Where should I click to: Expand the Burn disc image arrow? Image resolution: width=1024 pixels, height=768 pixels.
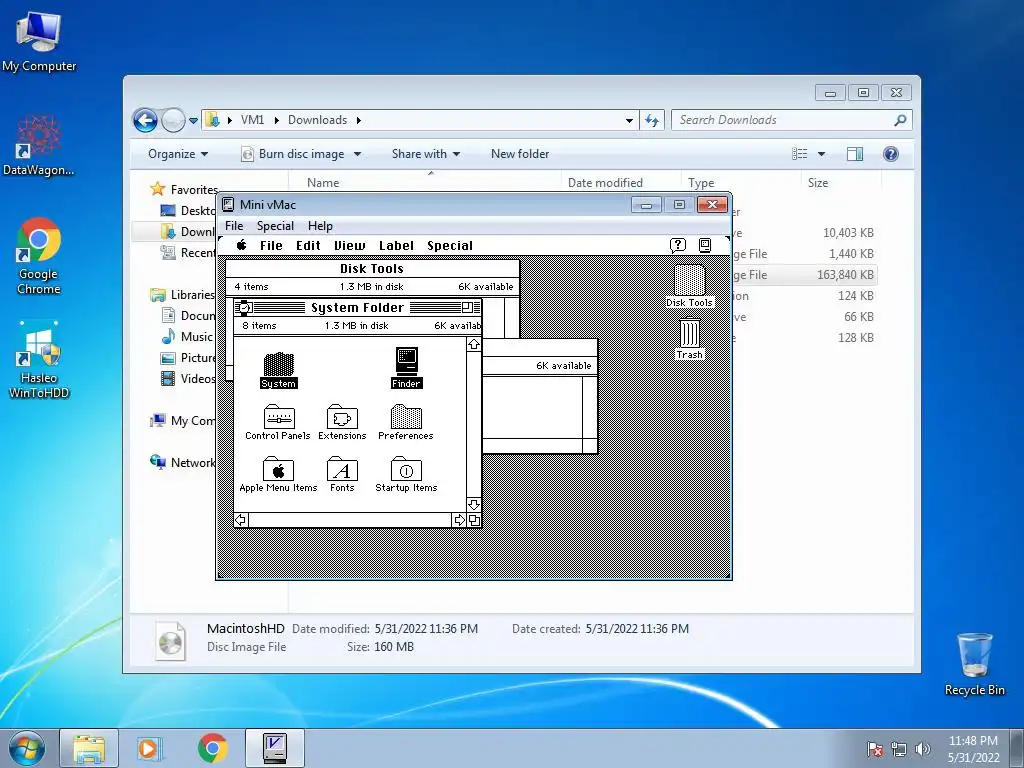click(357, 154)
